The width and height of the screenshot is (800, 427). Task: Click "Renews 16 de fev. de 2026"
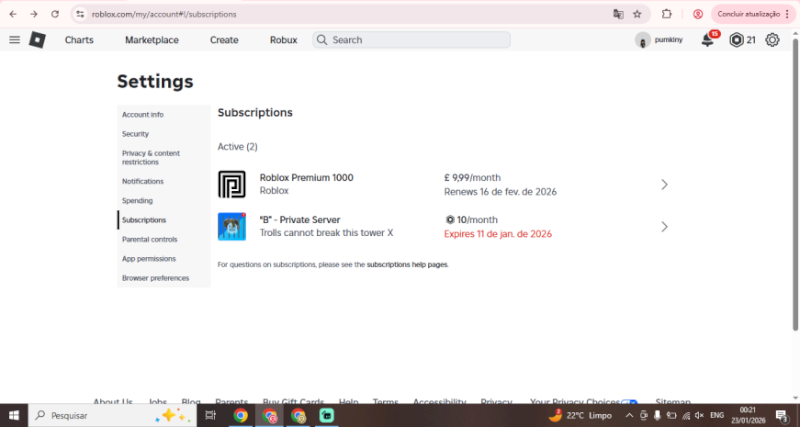click(x=501, y=192)
